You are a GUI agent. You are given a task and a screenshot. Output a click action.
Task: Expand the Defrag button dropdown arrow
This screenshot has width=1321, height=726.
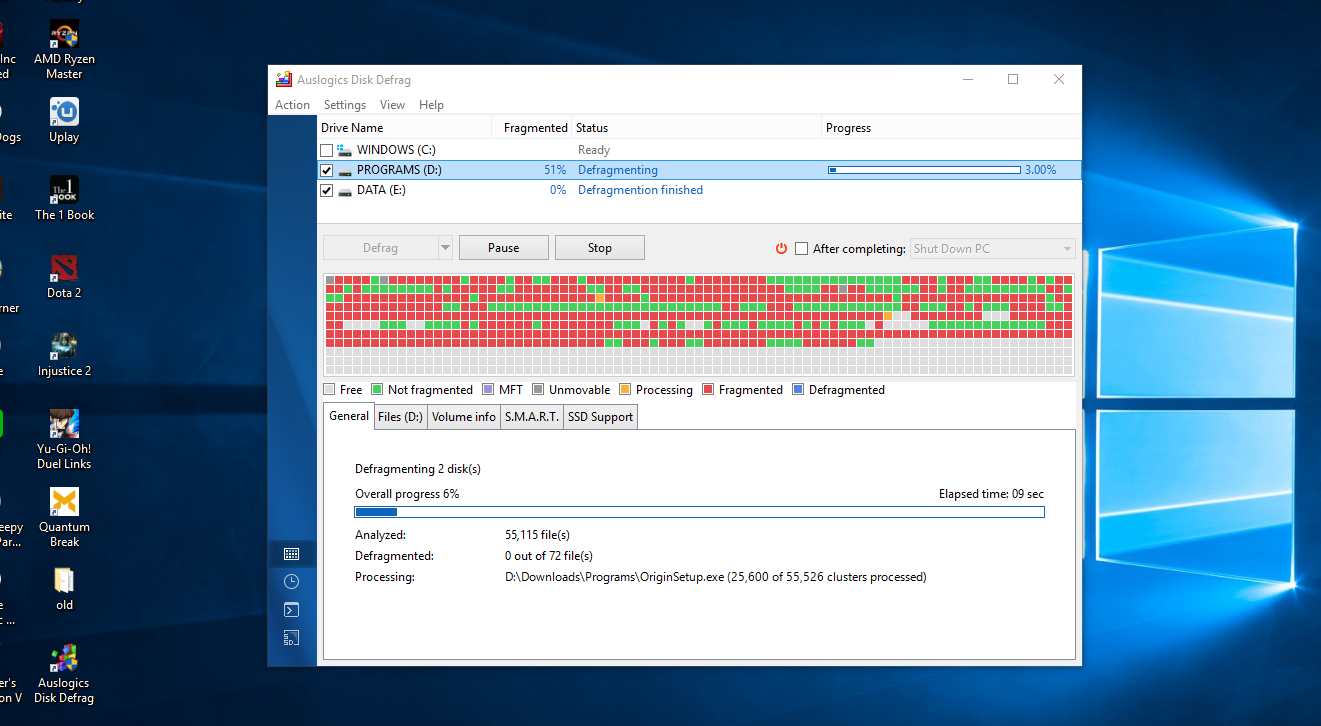tap(445, 248)
